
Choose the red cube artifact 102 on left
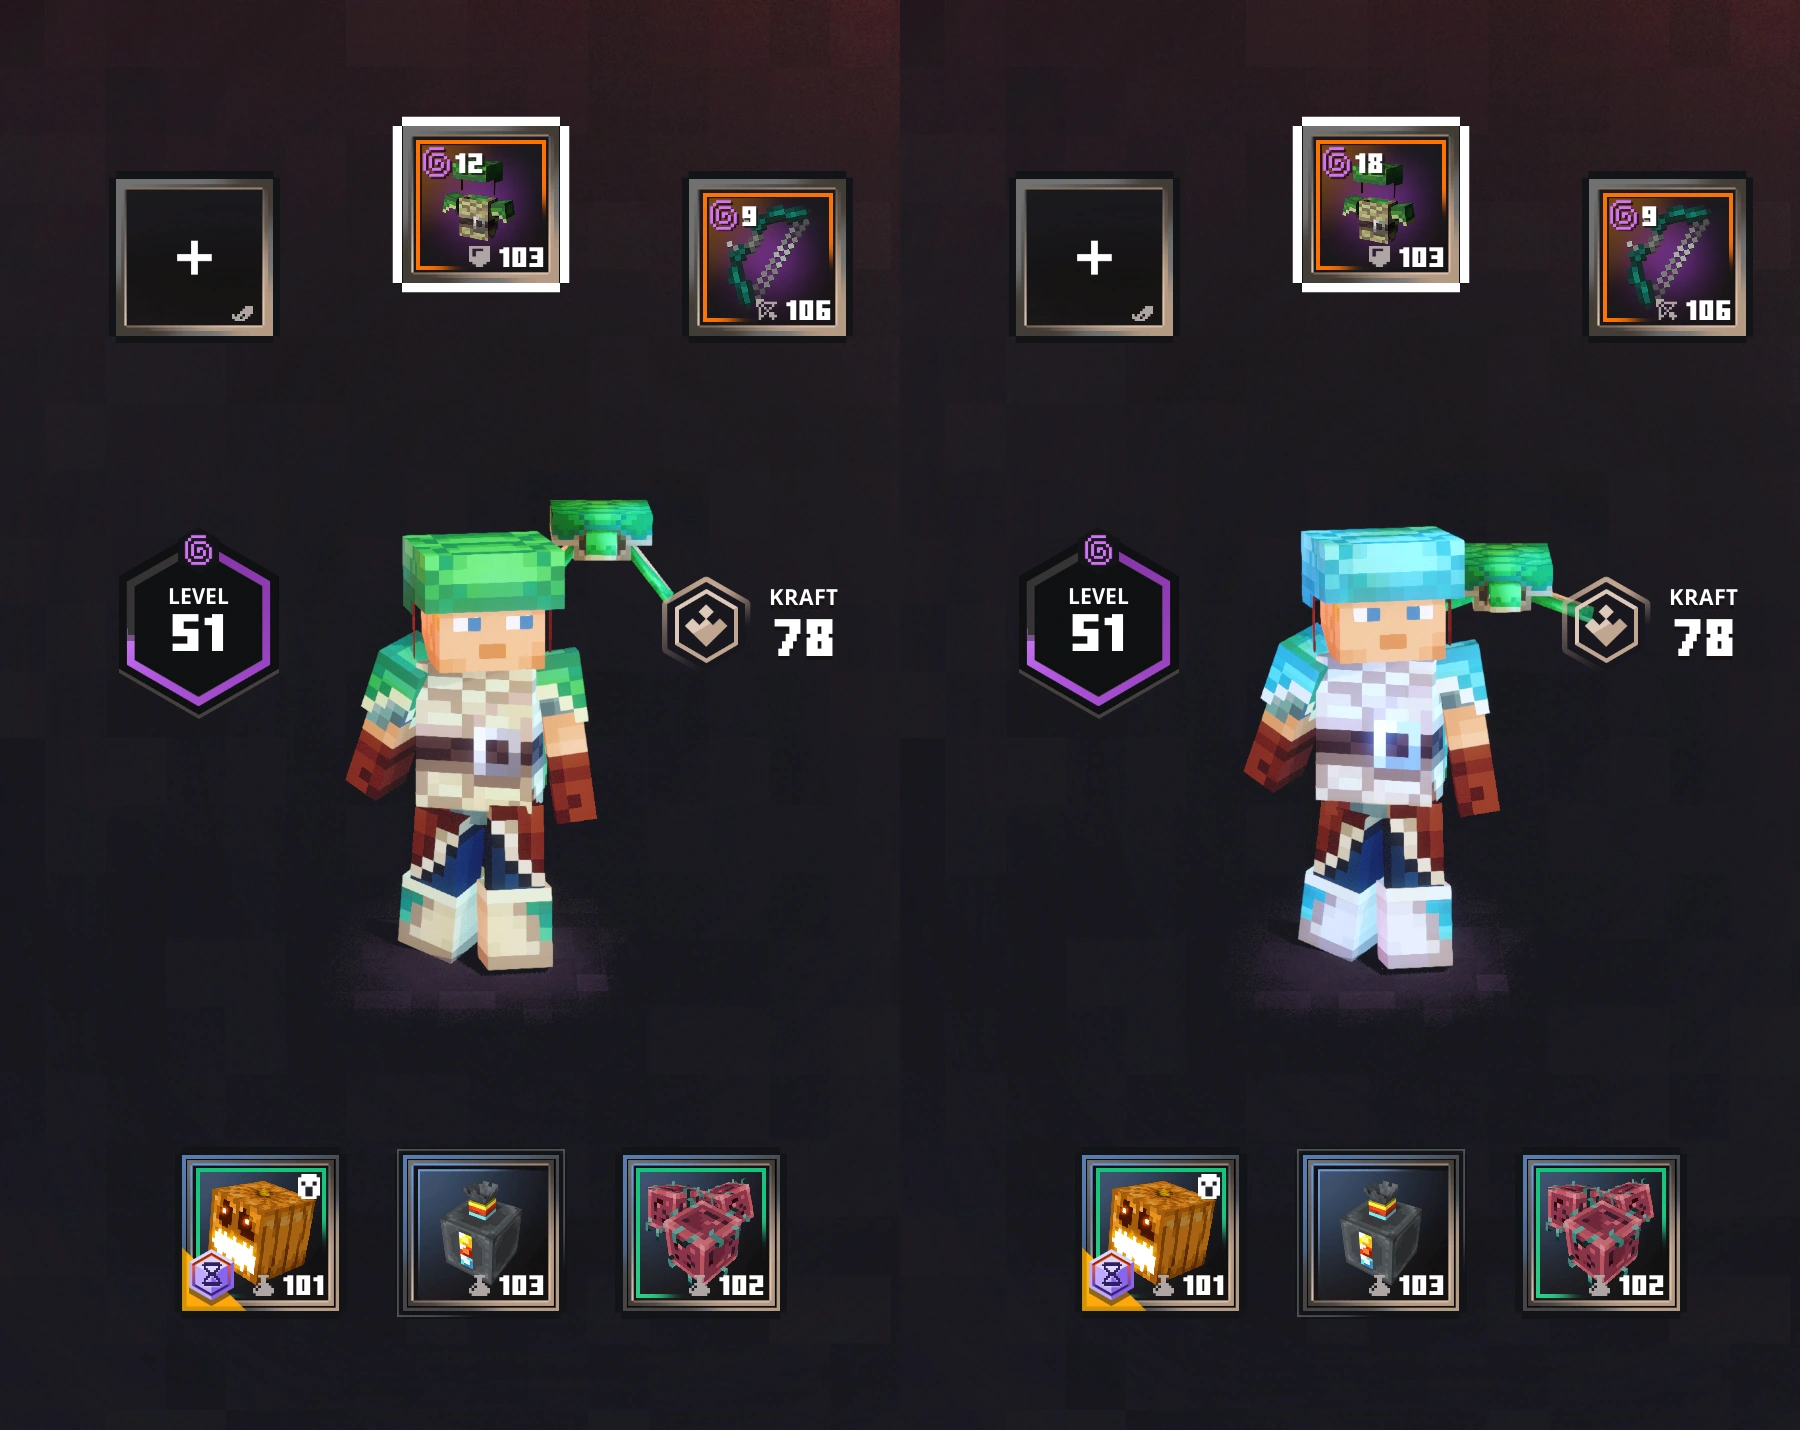tap(702, 1233)
